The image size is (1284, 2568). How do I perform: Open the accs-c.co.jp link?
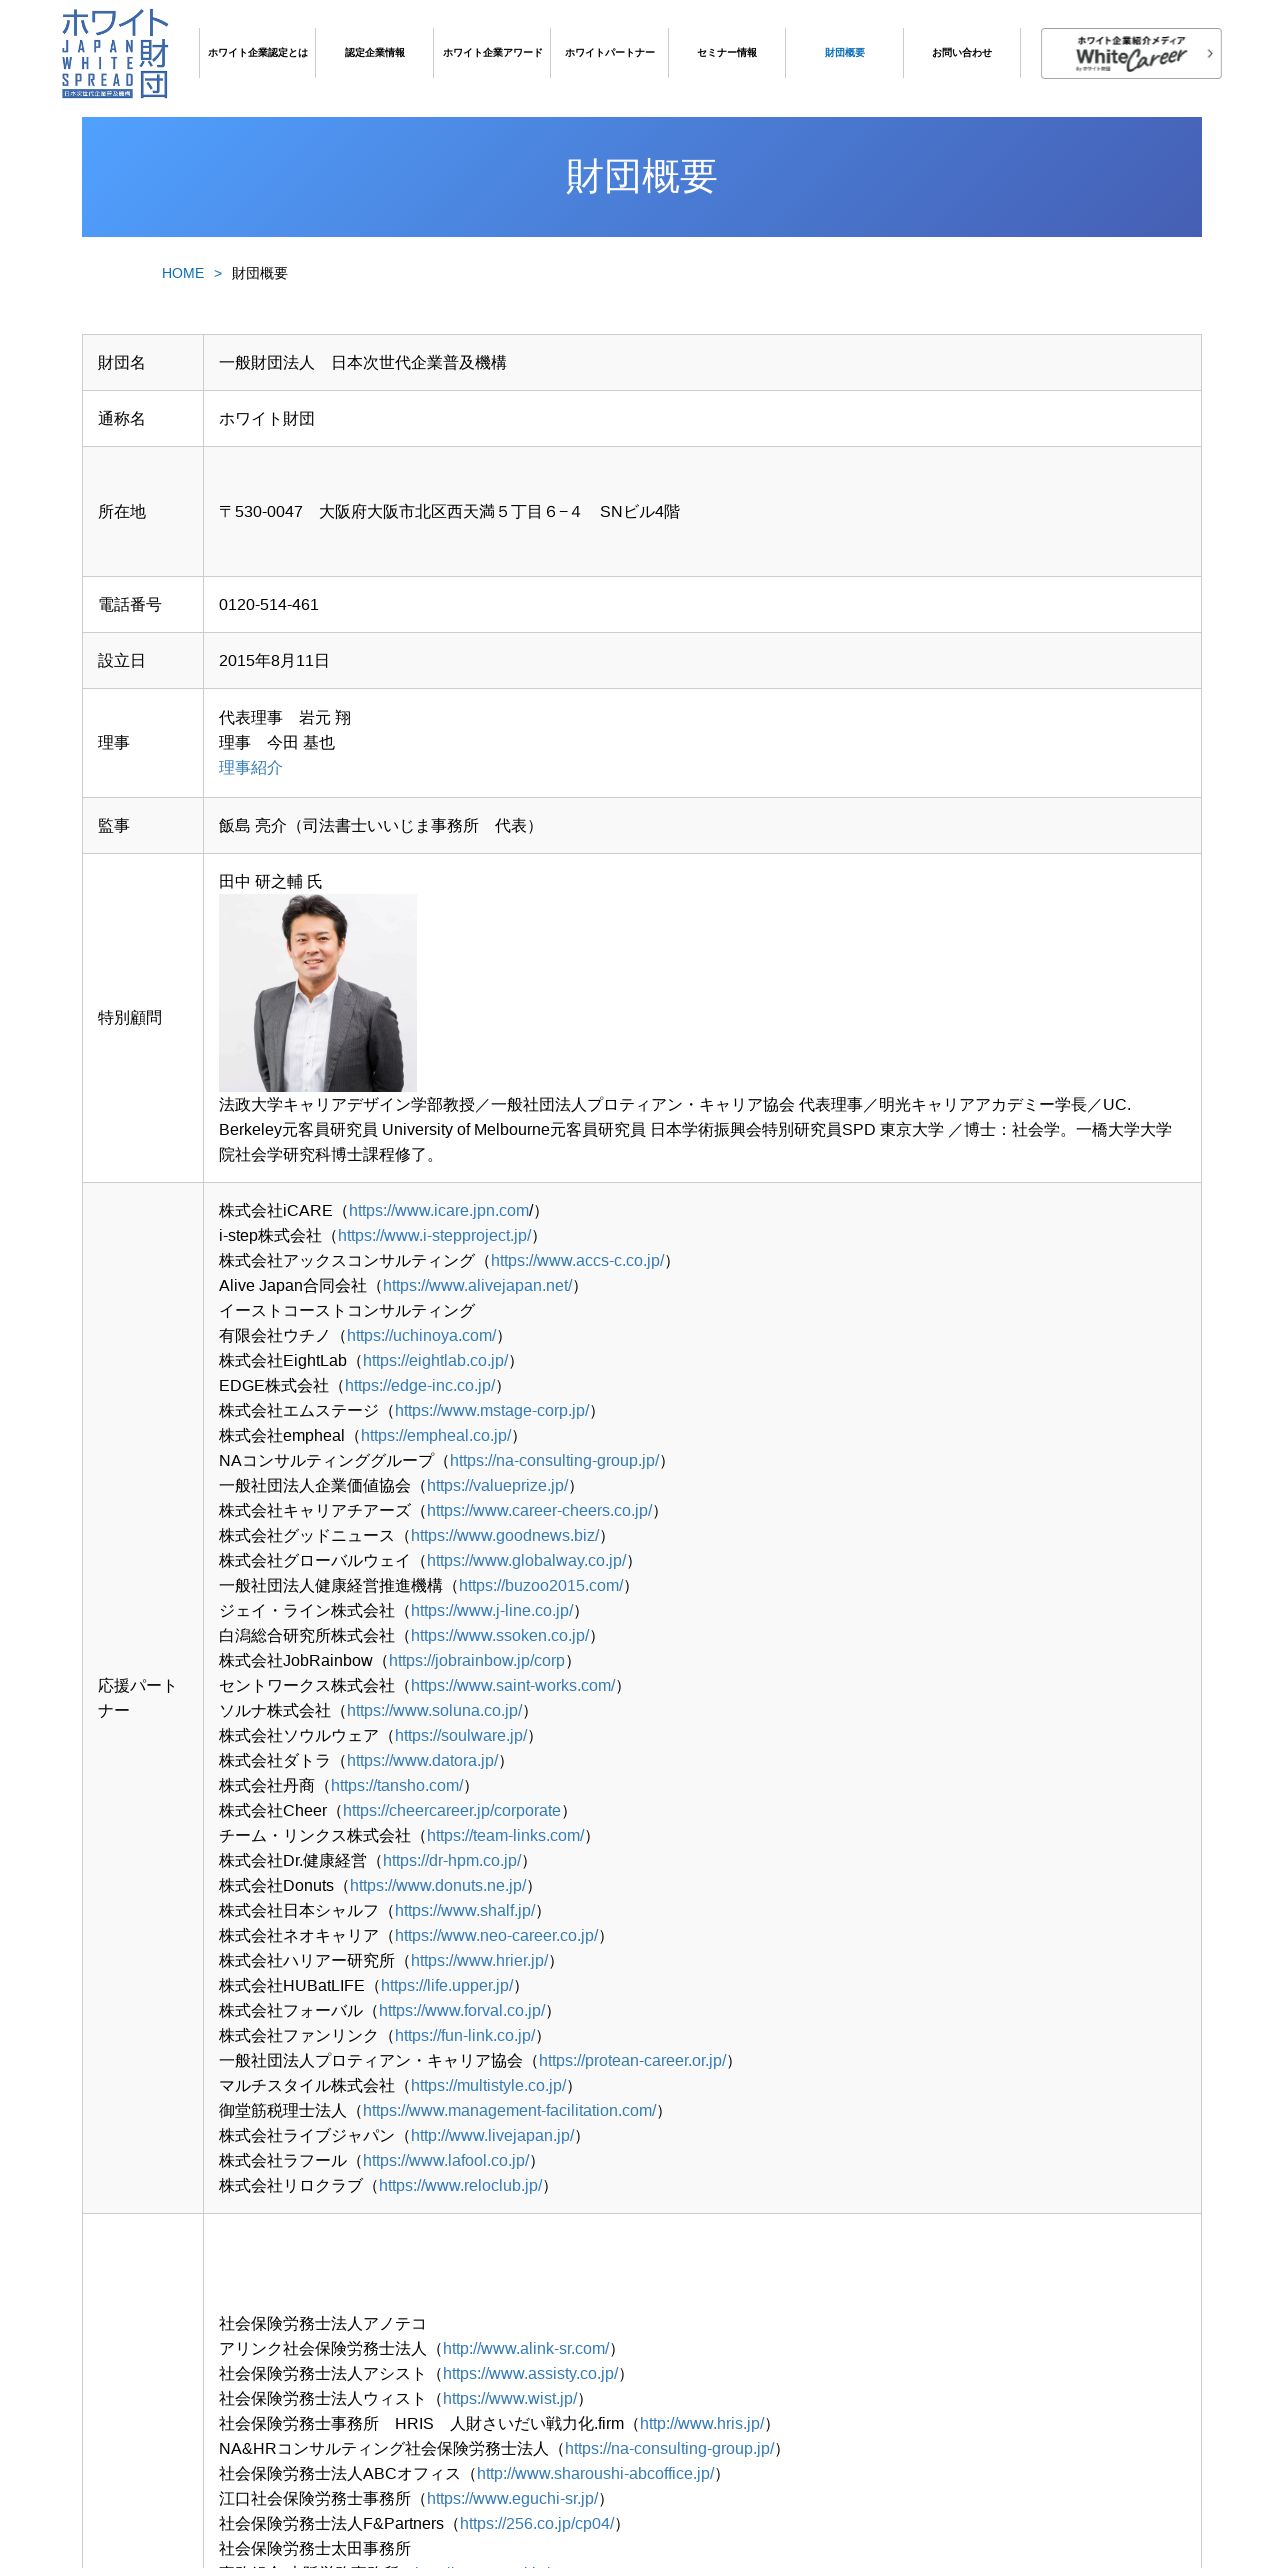tap(578, 1261)
